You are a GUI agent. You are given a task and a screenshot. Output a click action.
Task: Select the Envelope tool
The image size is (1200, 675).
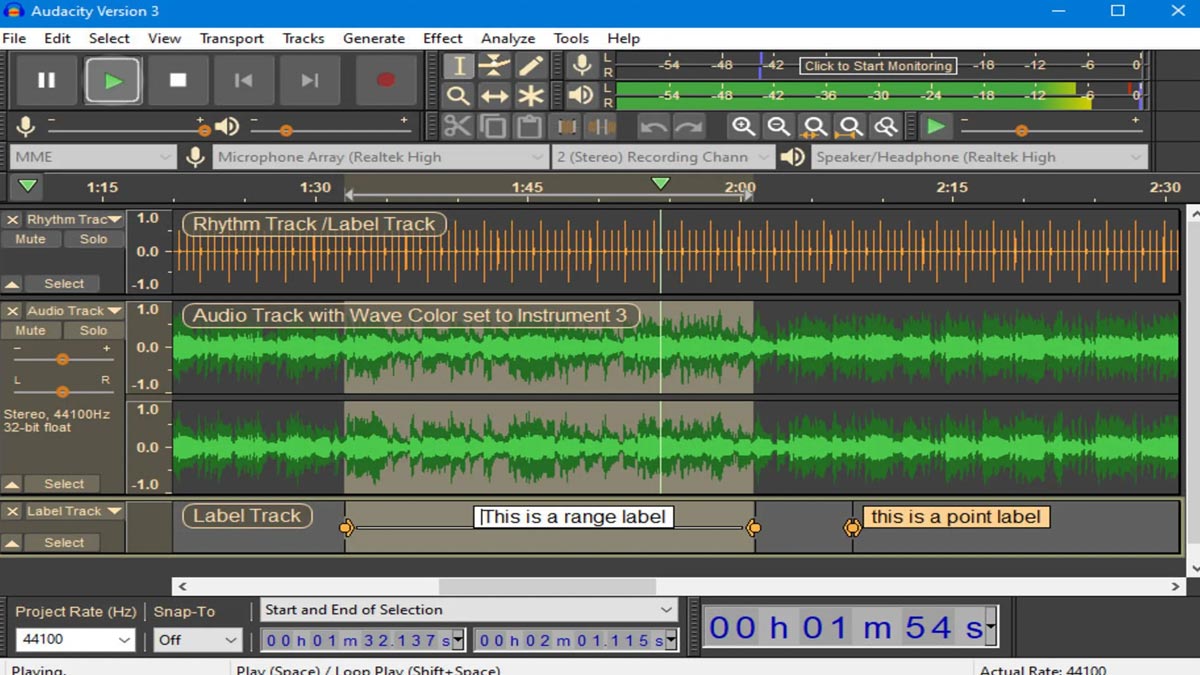pyautogui.click(x=494, y=66)
